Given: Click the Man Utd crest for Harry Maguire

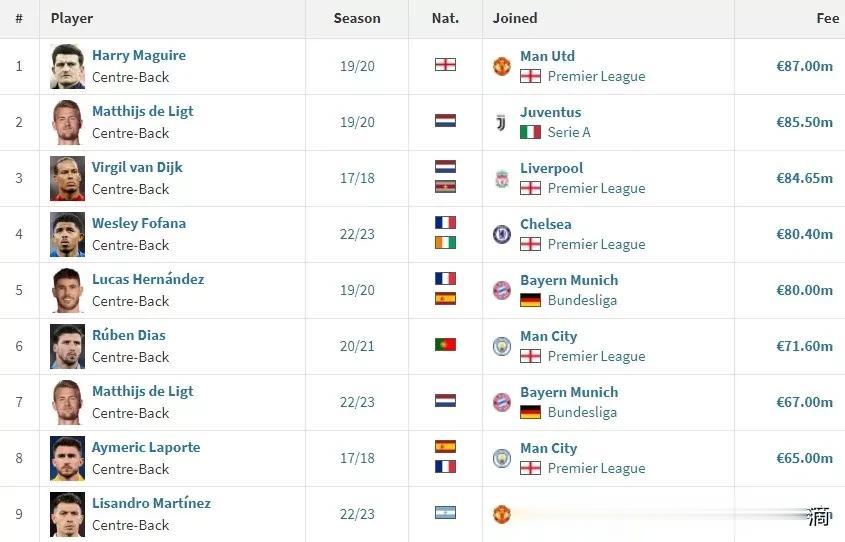Looking at the screenshot, I should click(502, 66).
